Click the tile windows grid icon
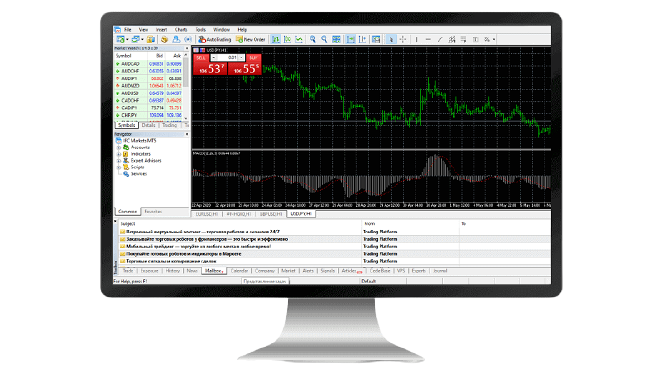 (336, 39)
